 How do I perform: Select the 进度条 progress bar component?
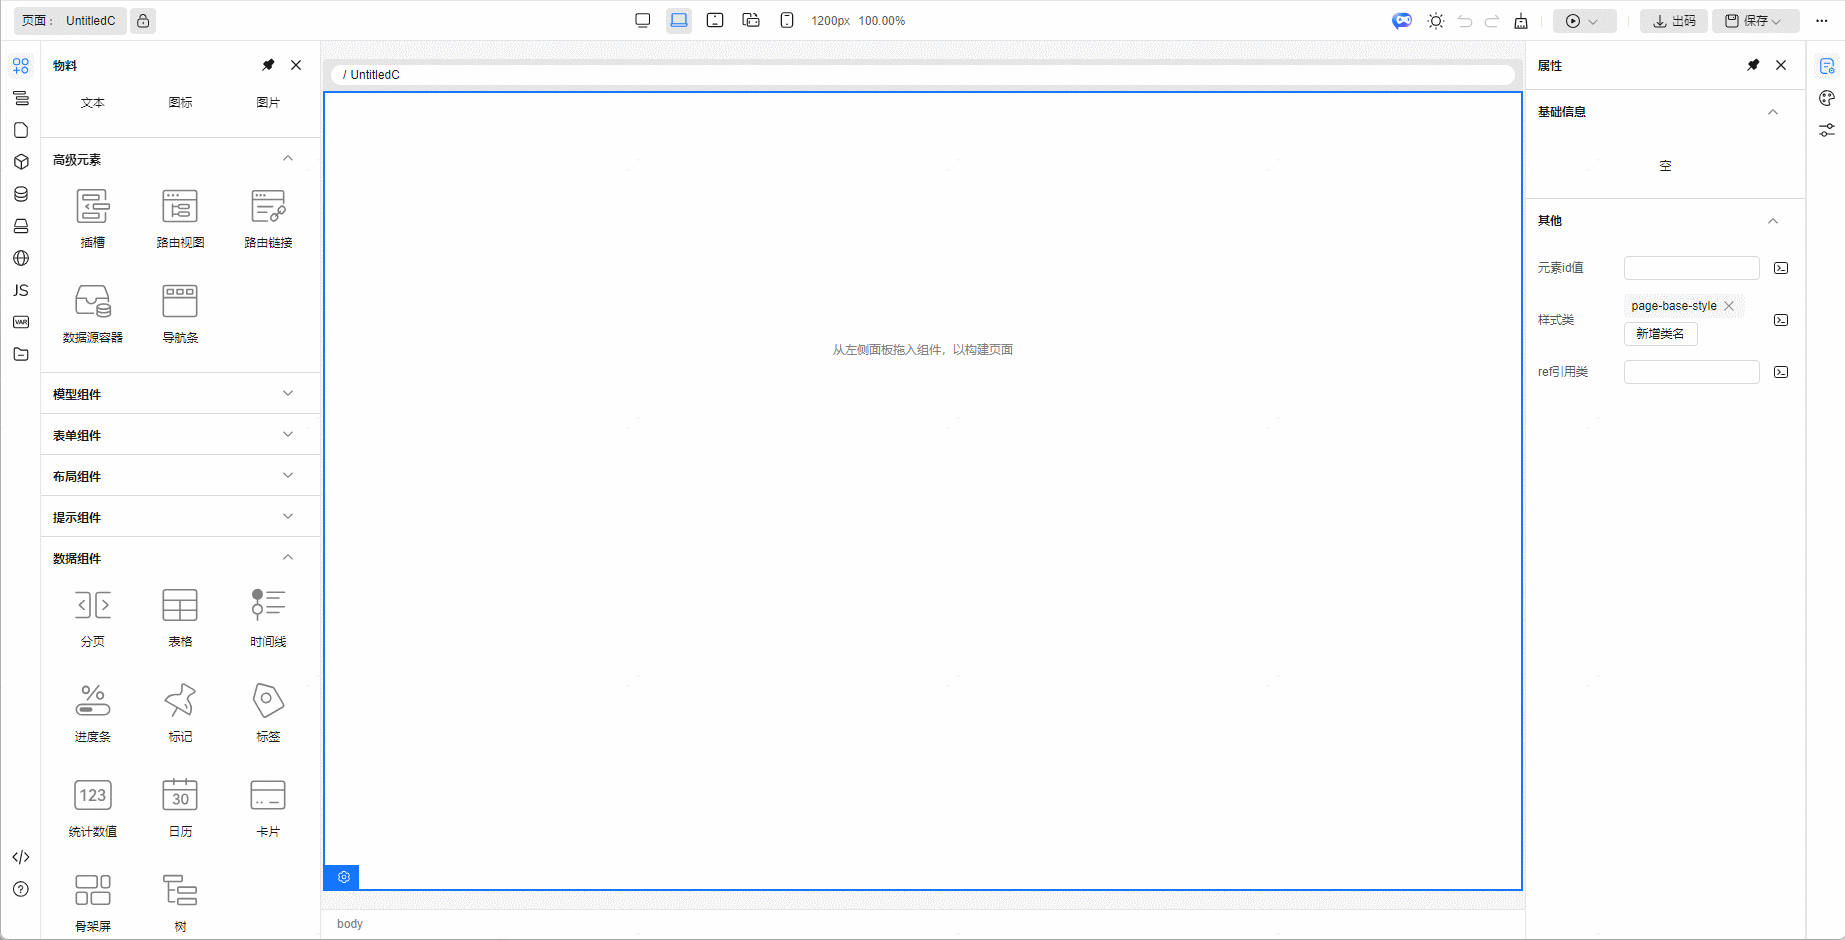tap(93, 712)
